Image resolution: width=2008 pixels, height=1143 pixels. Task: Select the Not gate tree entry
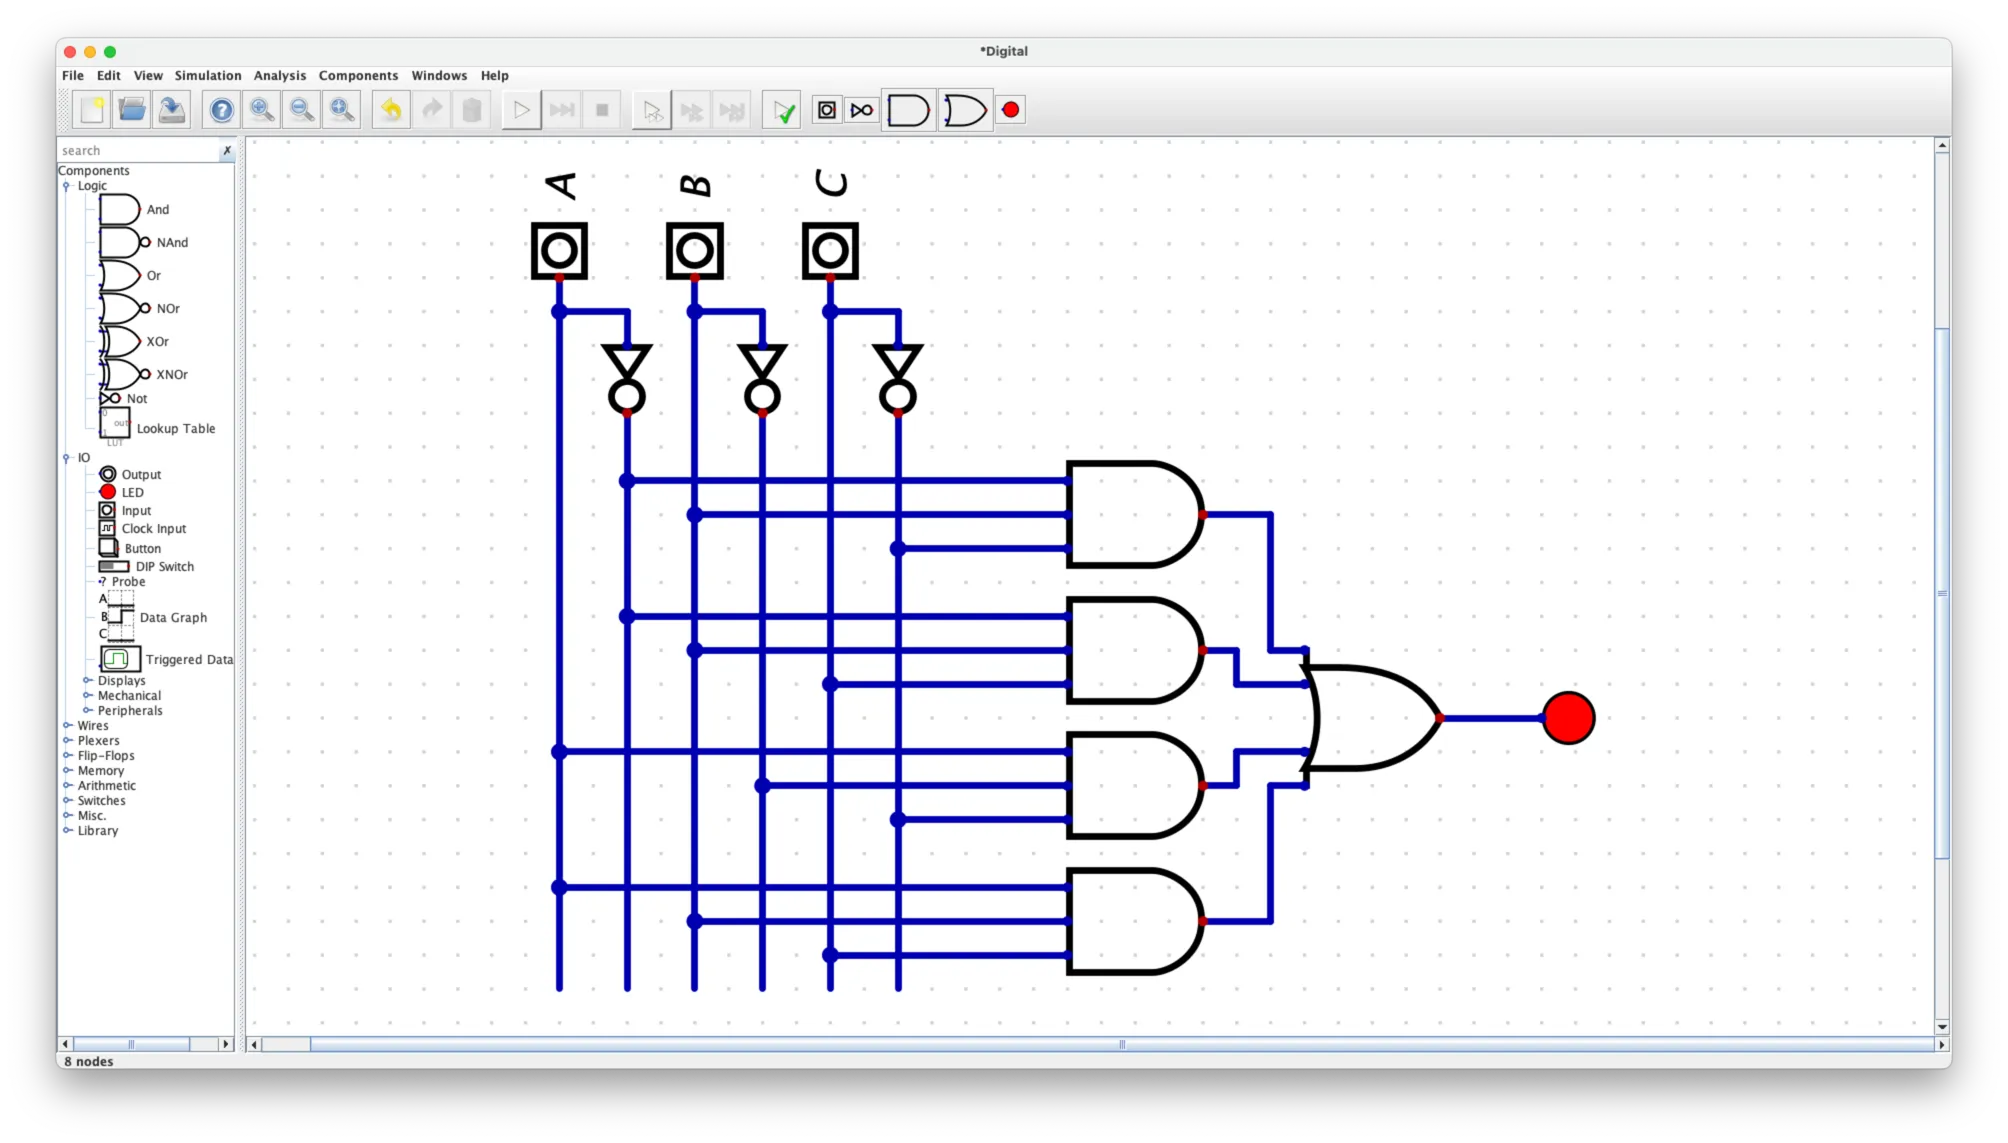click(x=123, y=399)
